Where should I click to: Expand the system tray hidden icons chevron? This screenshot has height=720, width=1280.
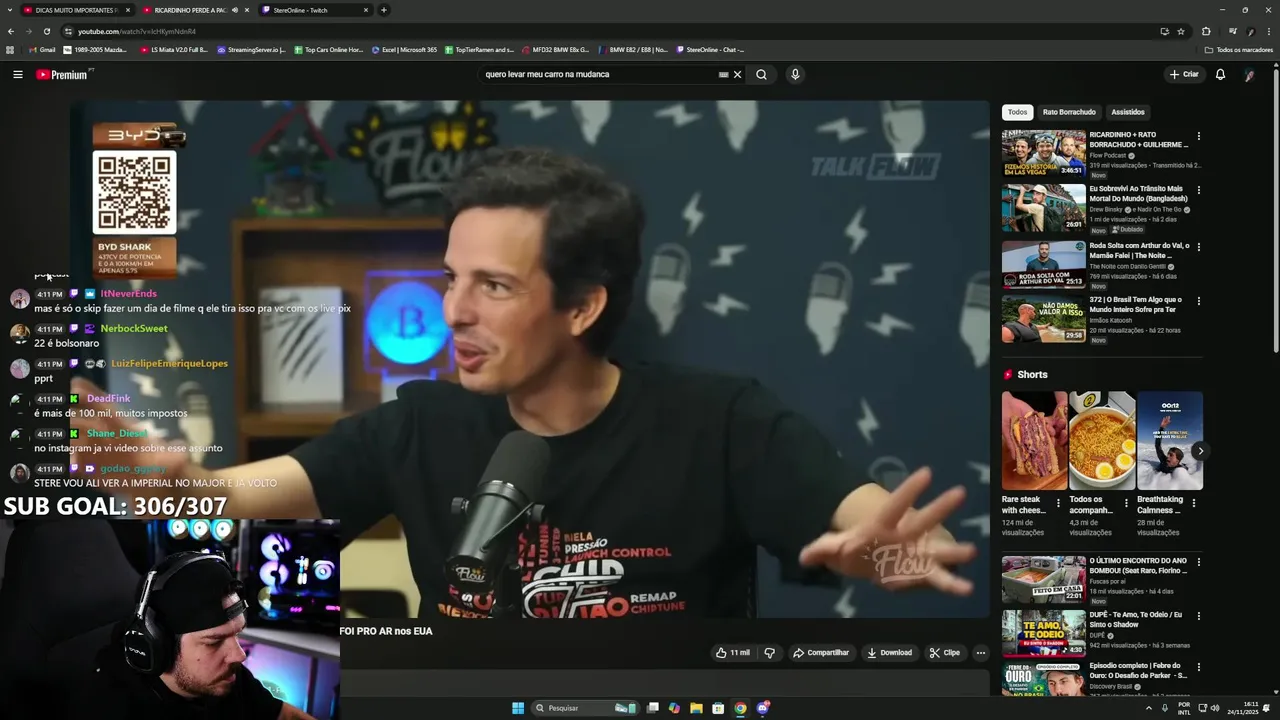[x=1148, y=708]
